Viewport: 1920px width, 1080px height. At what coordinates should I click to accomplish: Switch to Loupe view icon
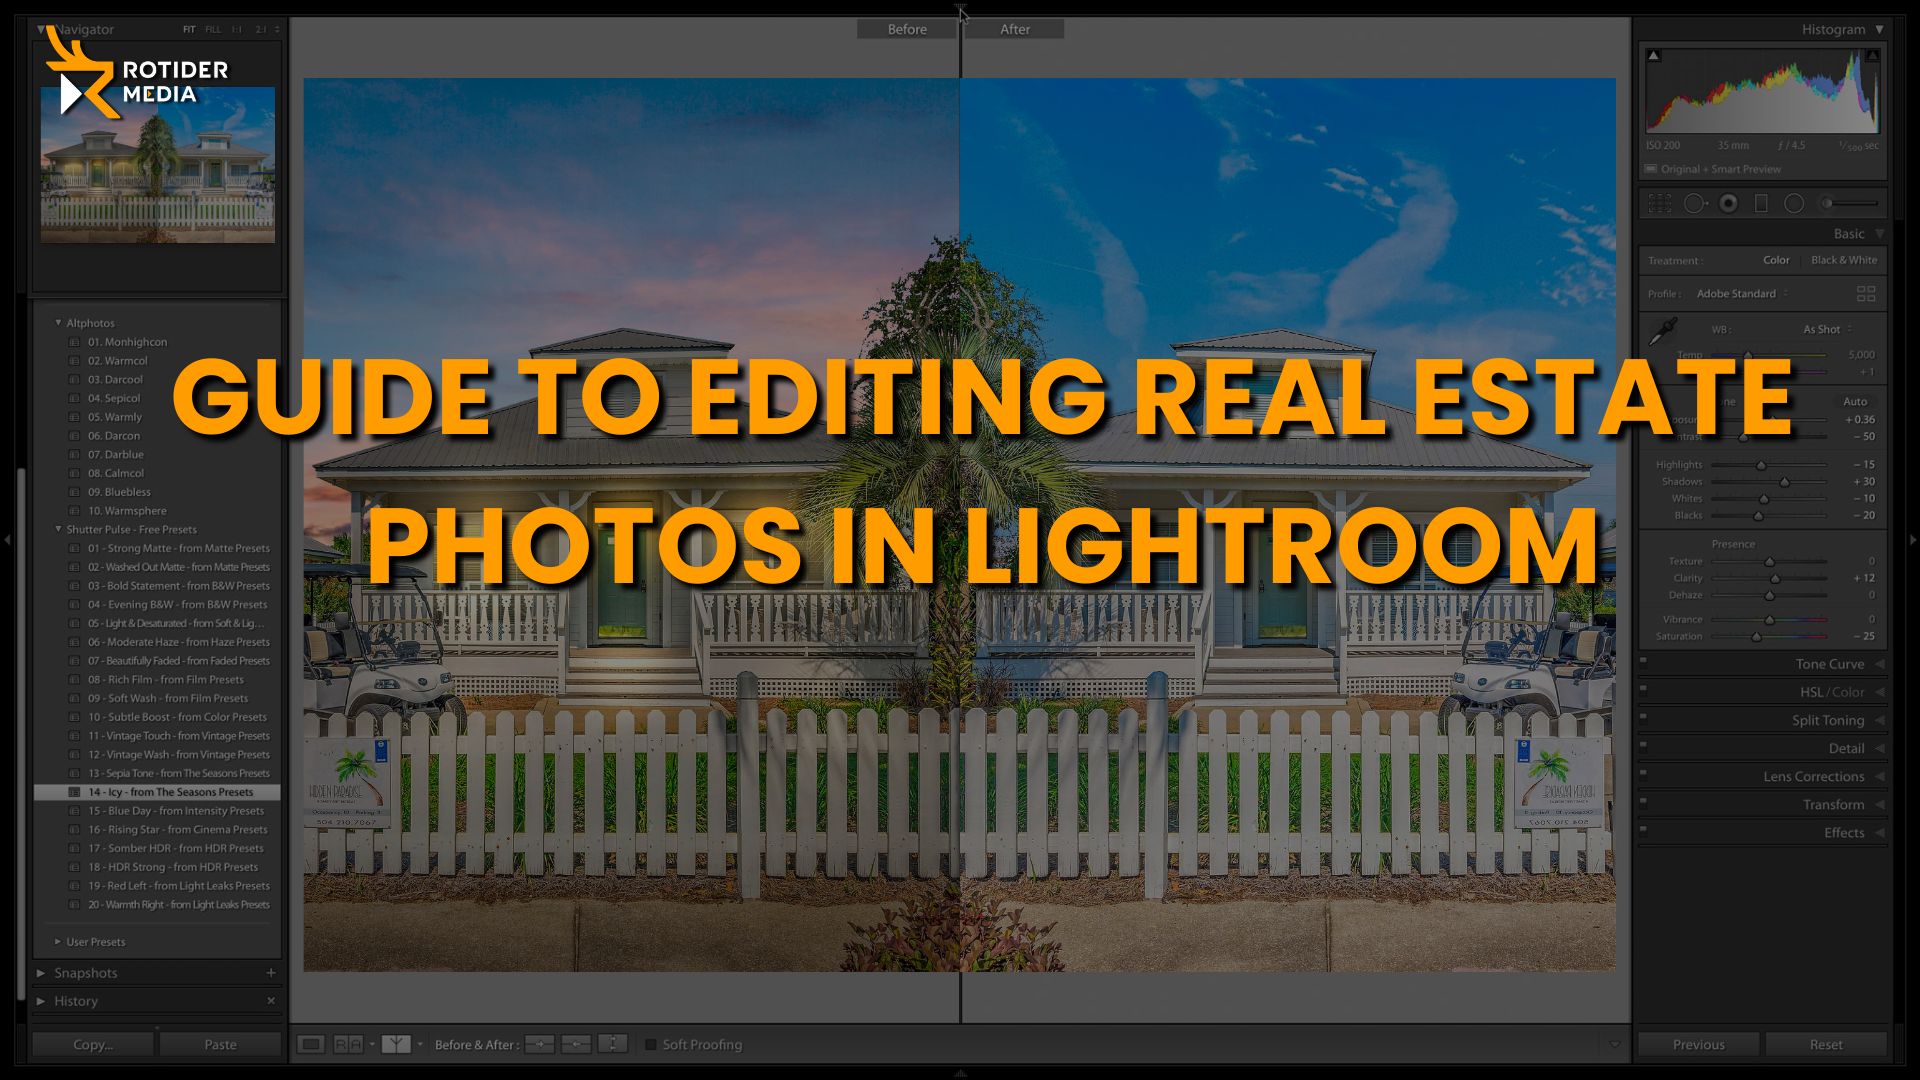(311, 1044)
